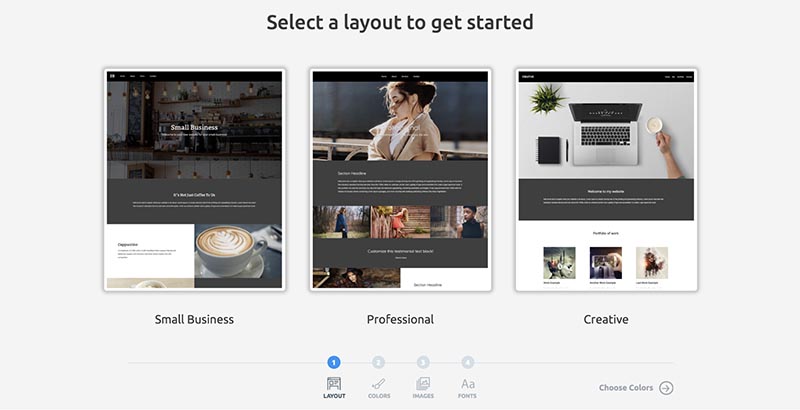Viewport: 800px width, 410px height.
Task: Switch to the COLORS step label
Action: 379,397
